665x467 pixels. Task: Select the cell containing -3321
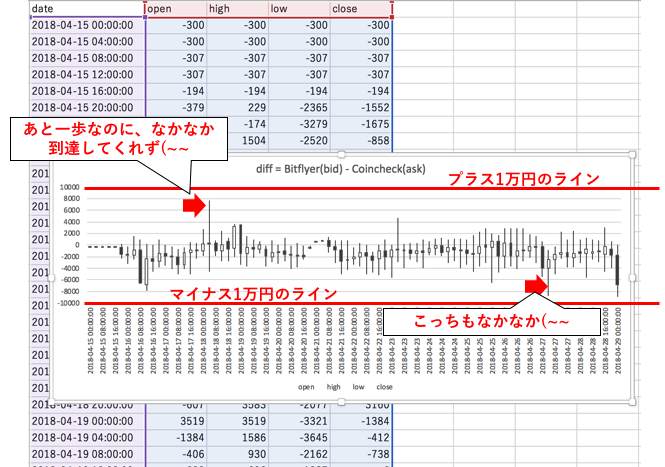[x=299, y=422]
